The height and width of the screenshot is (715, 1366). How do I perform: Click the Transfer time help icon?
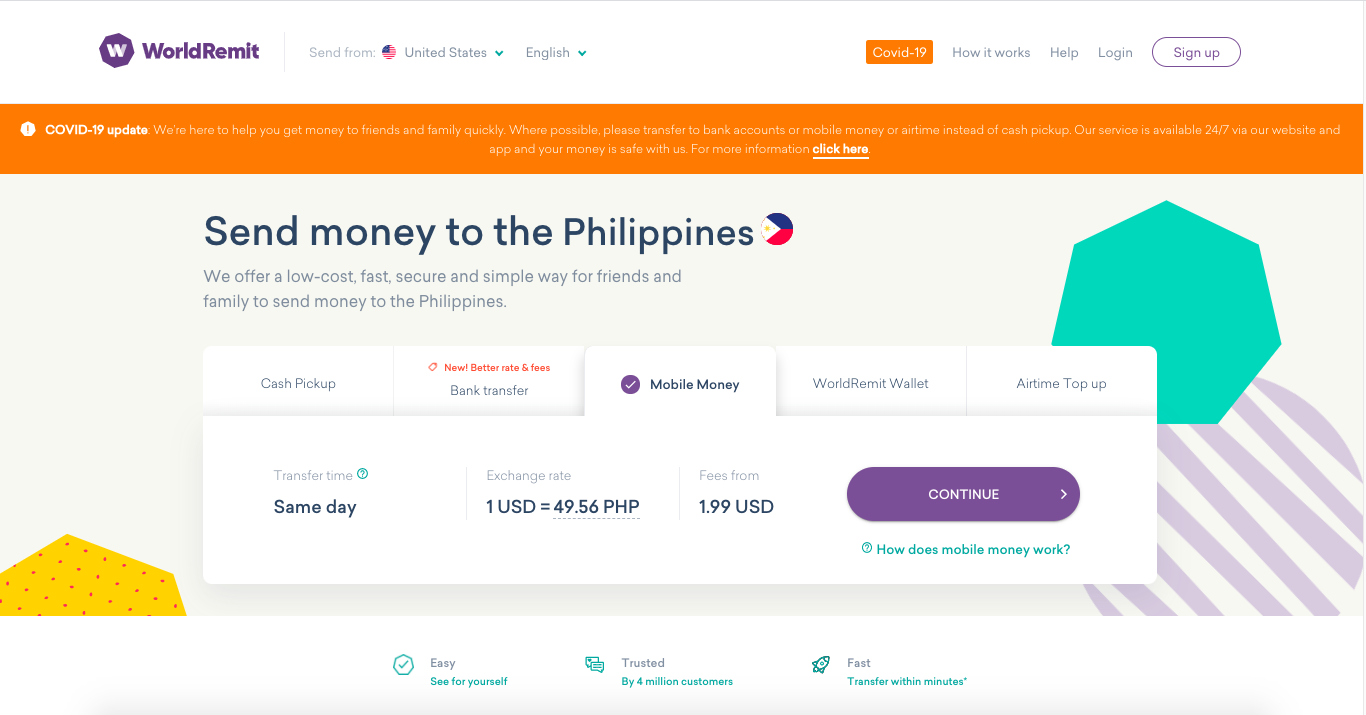click(x=363, y=474)
